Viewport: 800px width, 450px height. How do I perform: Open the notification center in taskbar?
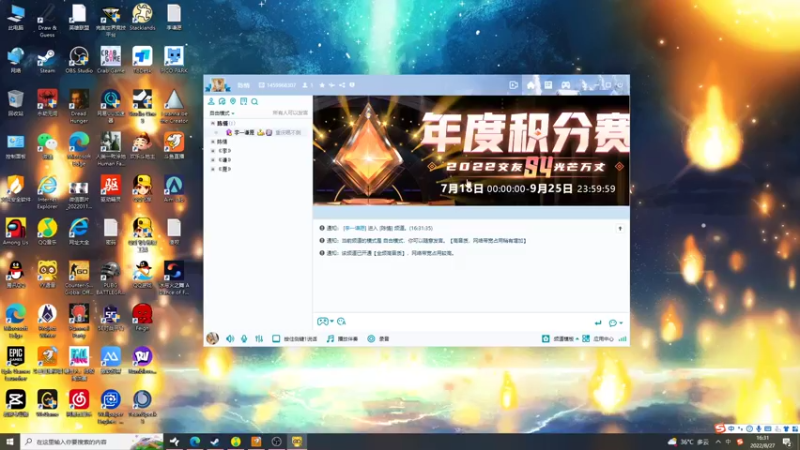click(787, 441)
